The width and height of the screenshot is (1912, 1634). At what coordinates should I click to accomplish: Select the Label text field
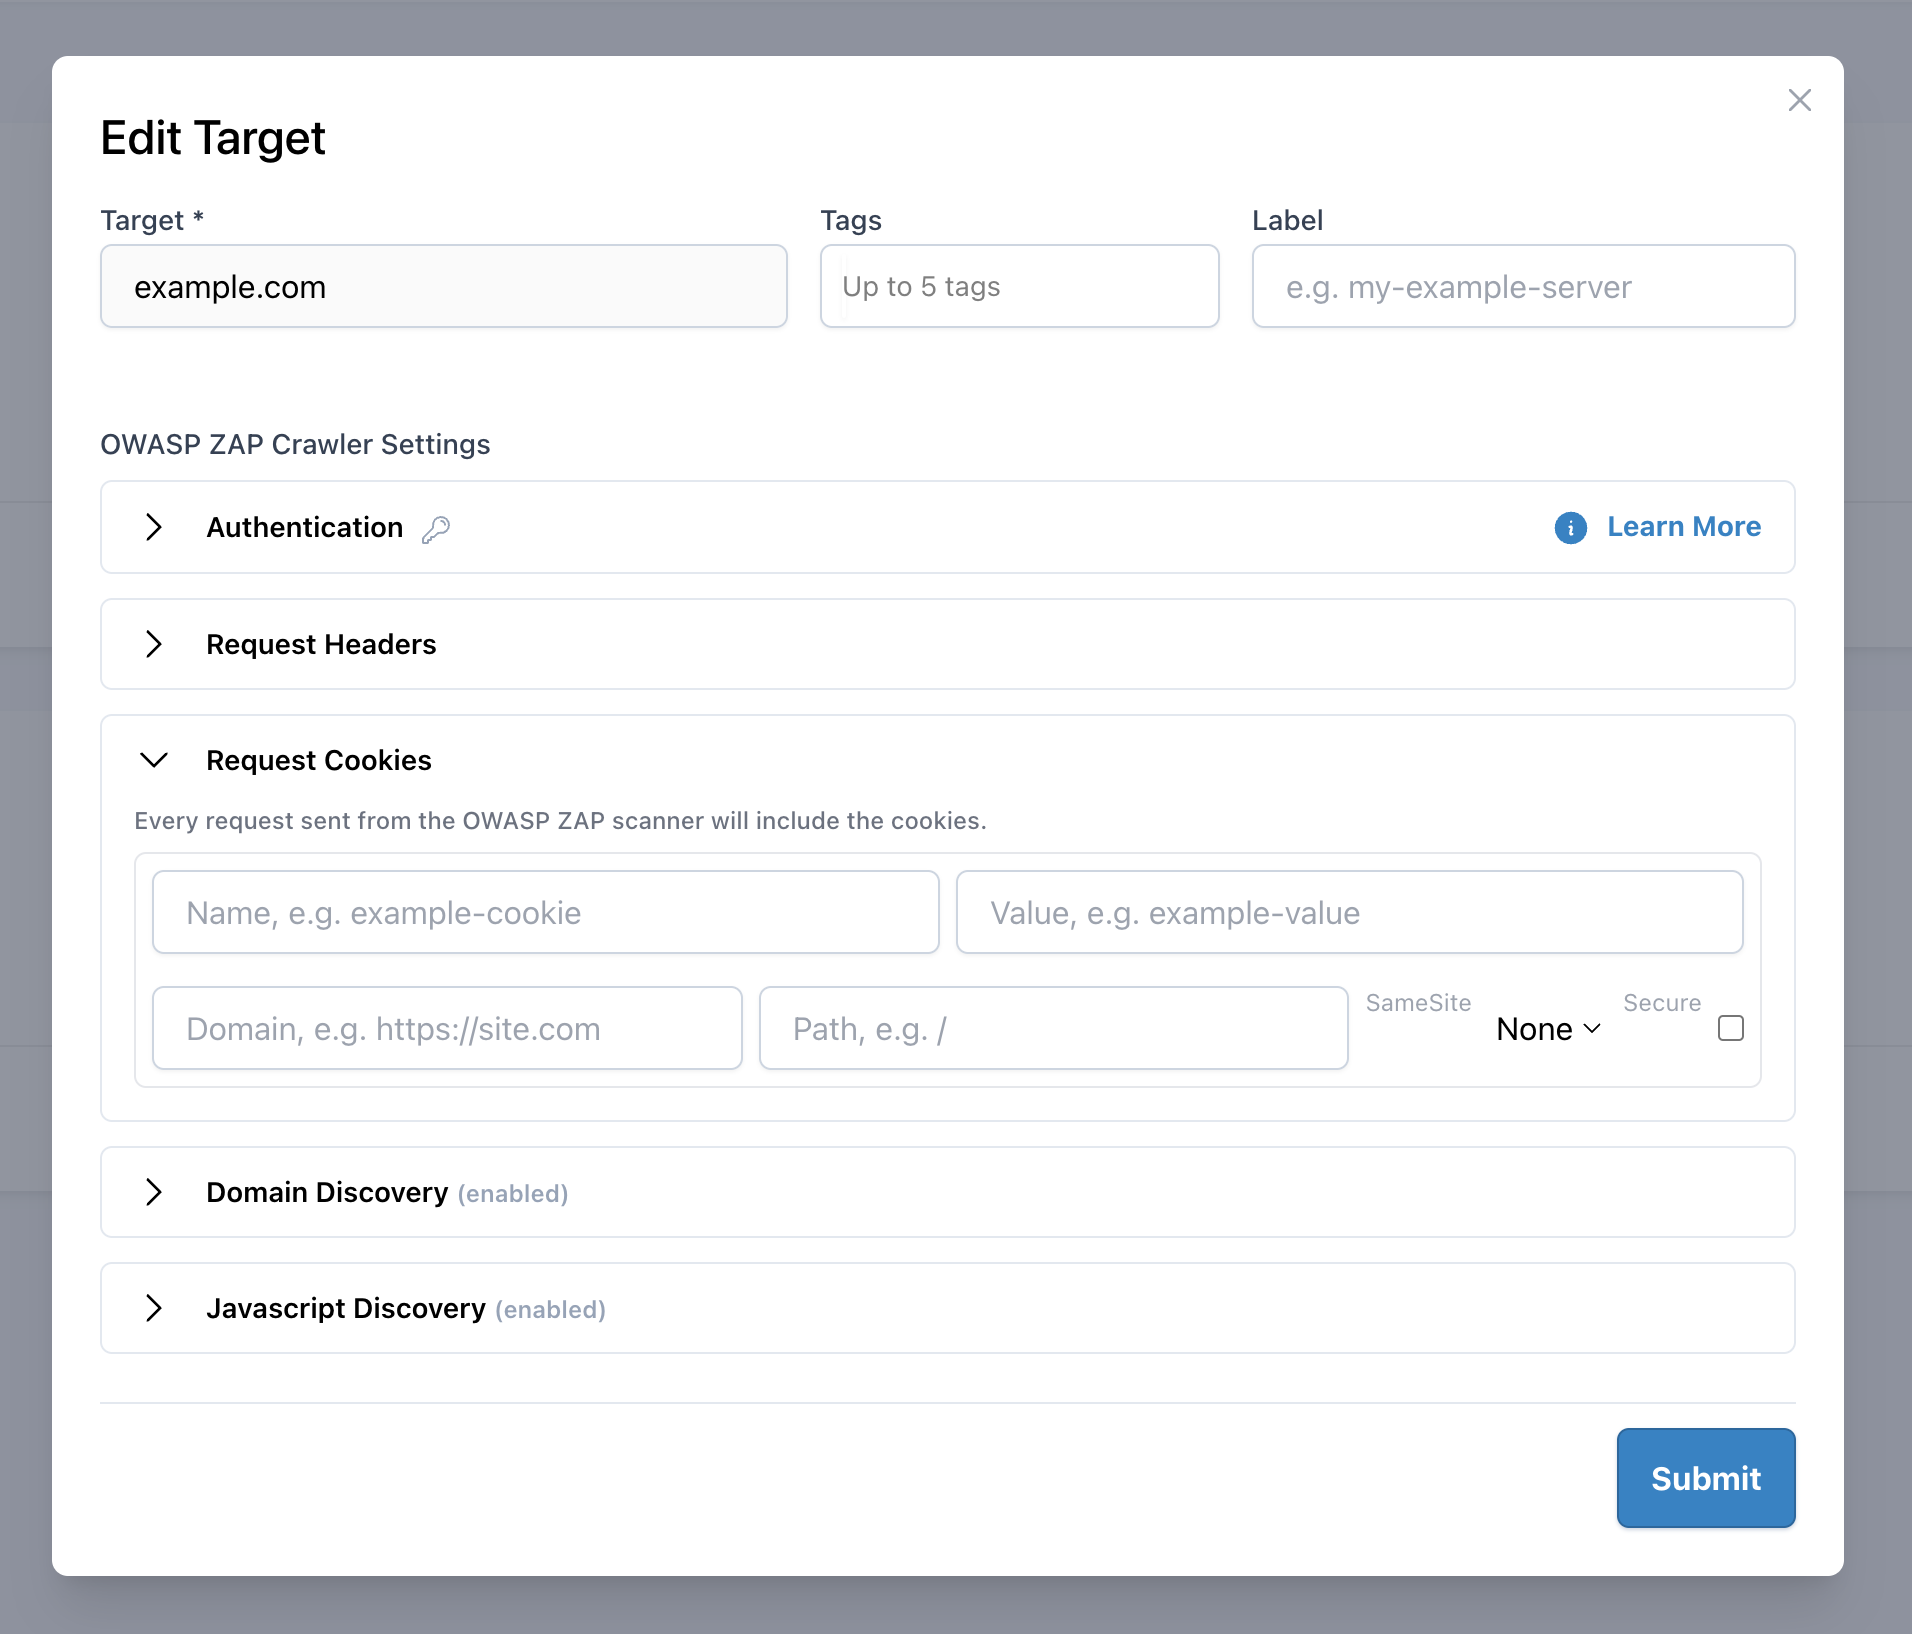[x=1523, y=287]
